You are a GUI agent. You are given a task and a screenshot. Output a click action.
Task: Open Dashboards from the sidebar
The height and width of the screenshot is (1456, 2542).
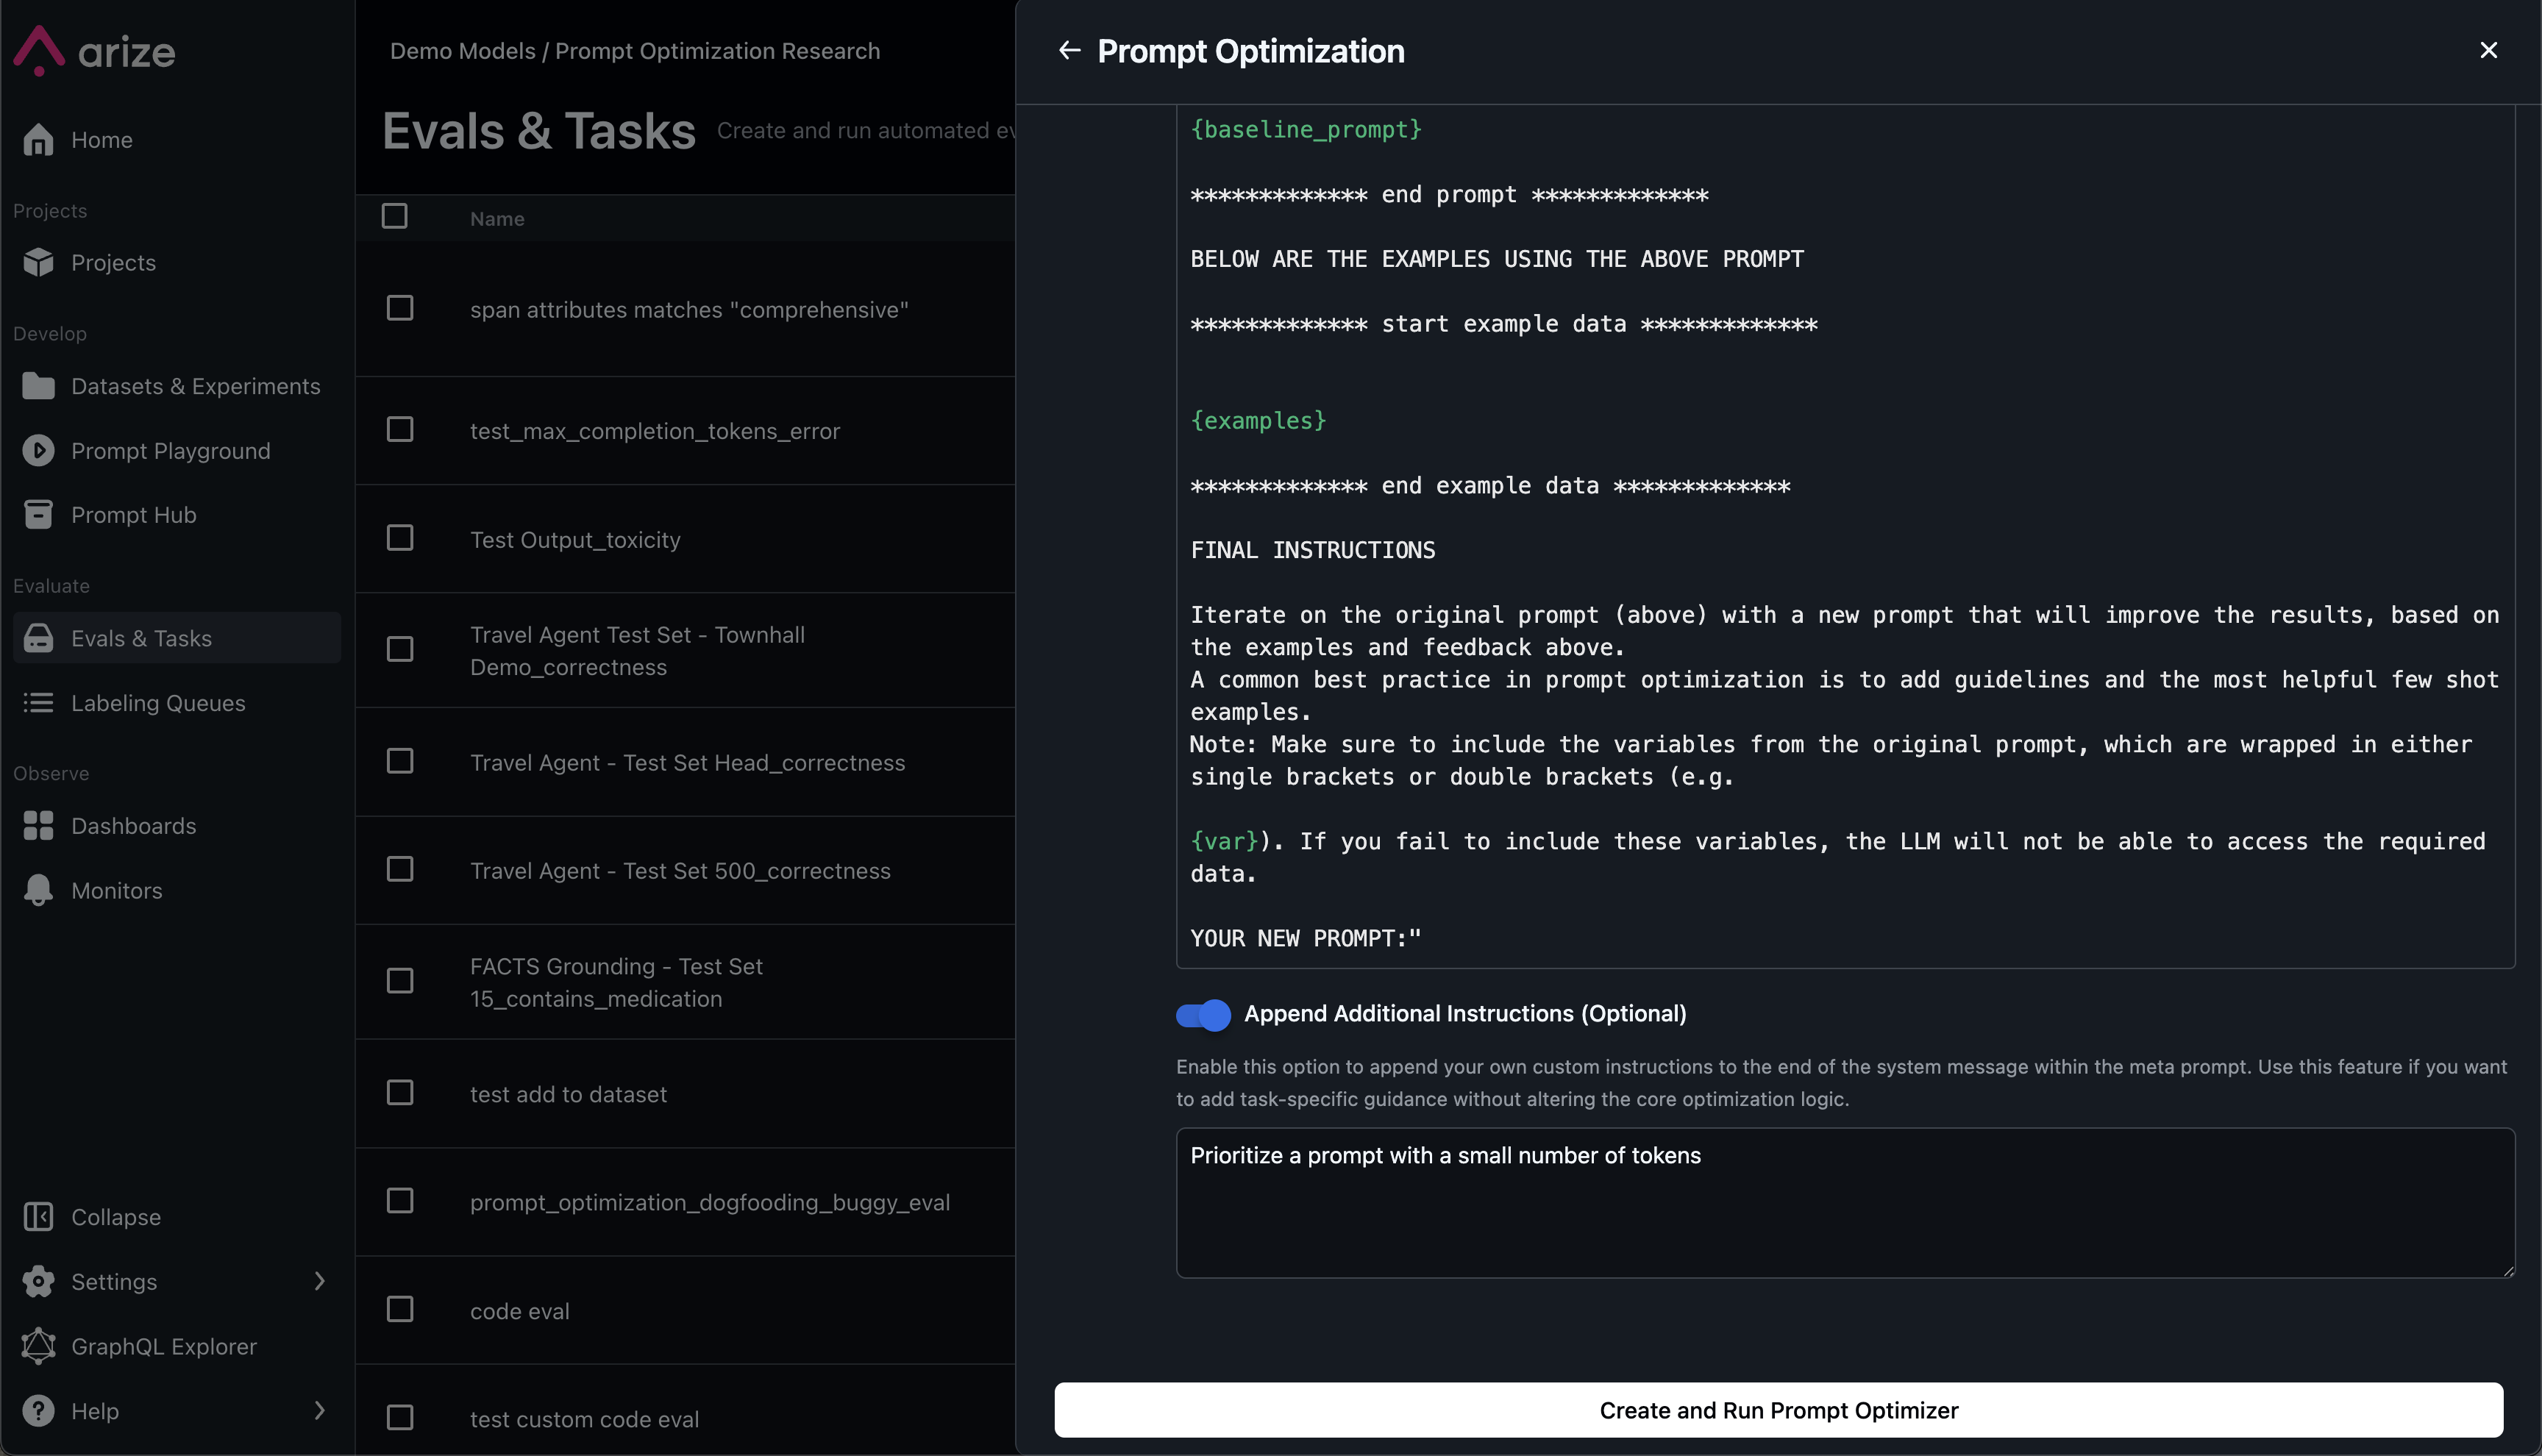(134, 826)
